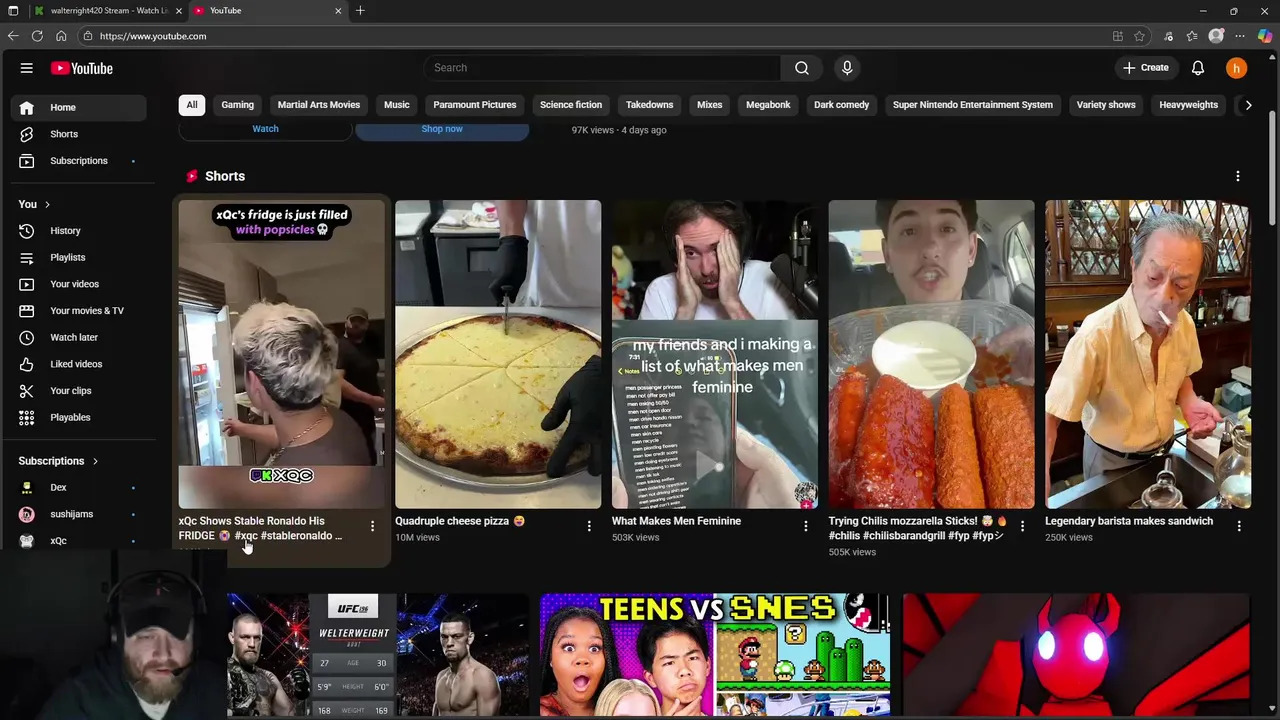
Task: Open options for Chilis mozzarella short
Action: pyautogui.click(x=1022, y=526)
